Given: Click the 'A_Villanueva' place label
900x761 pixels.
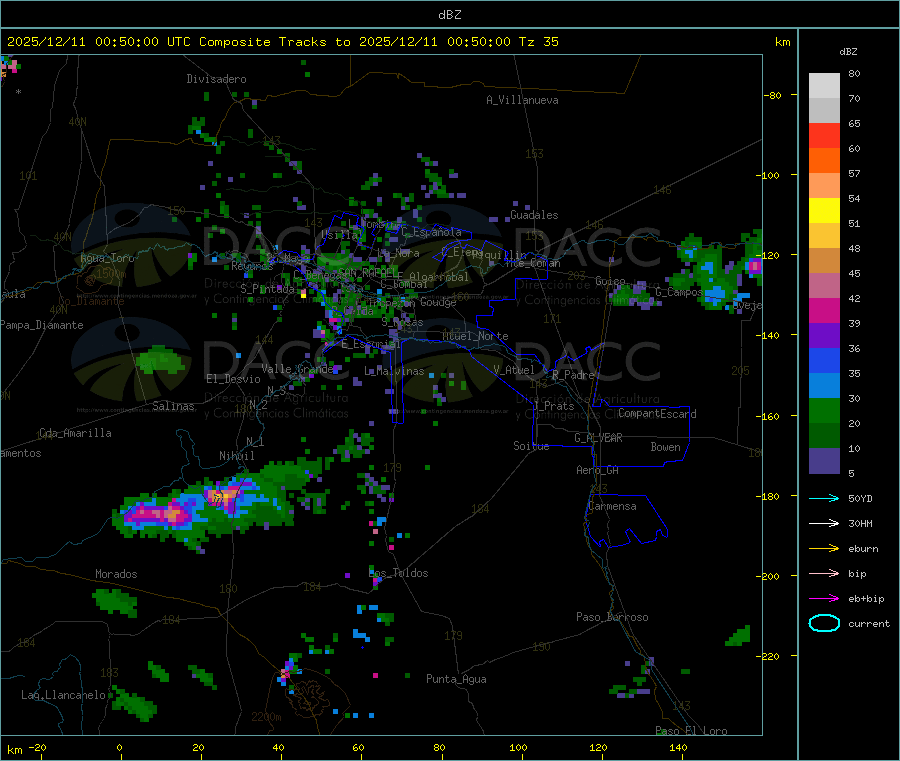Looking at the screenshot, I should (x=522, y=100).
